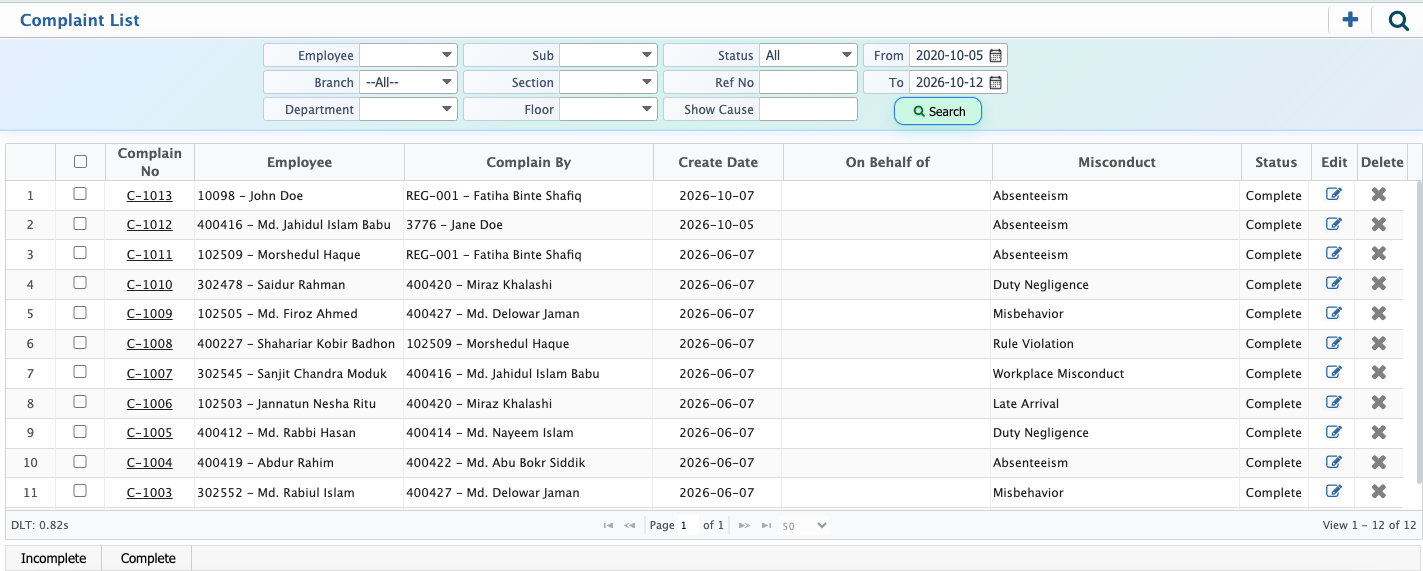Sort by Employee column header
This screenshot has width=1423, height=571.
pyautogui.click(x=299, y=162)
